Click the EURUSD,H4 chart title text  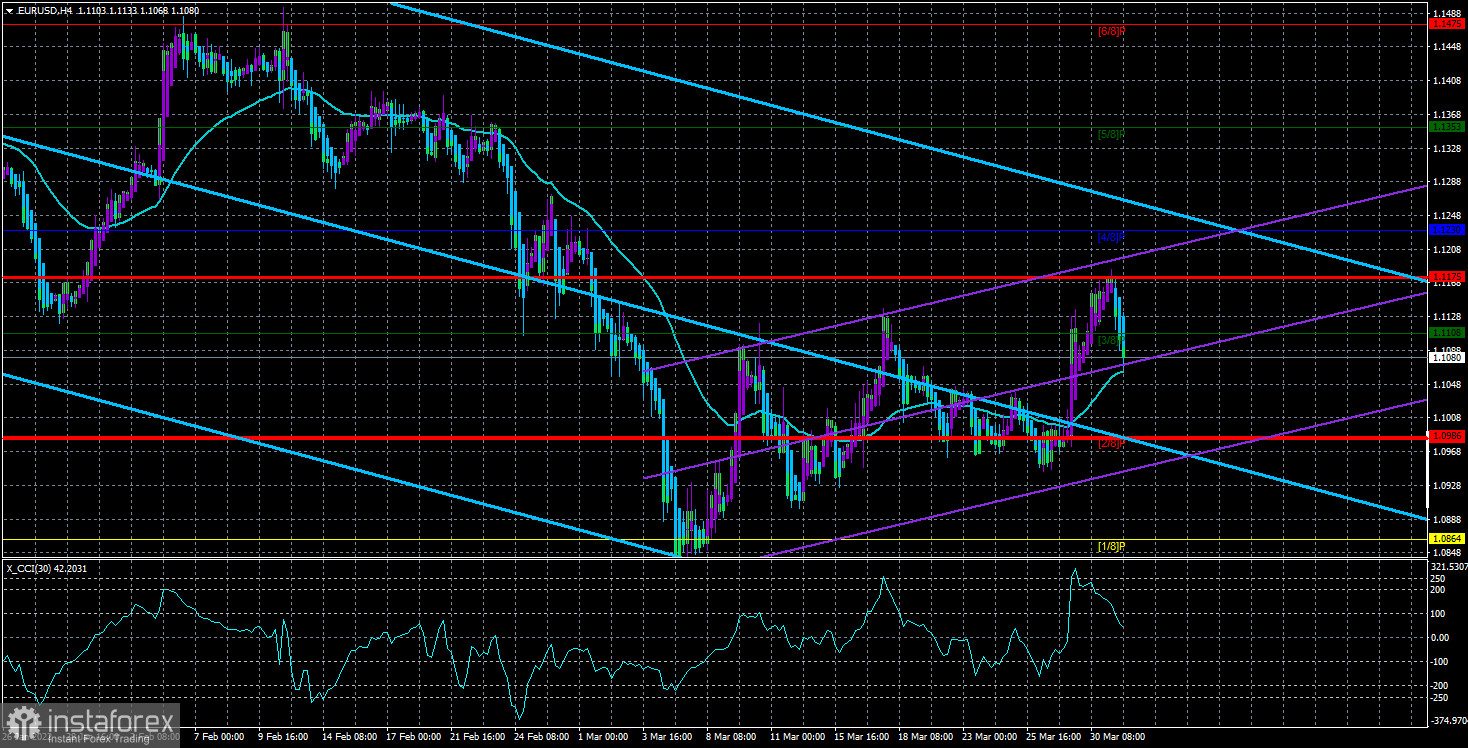click(x=44, y=11)
